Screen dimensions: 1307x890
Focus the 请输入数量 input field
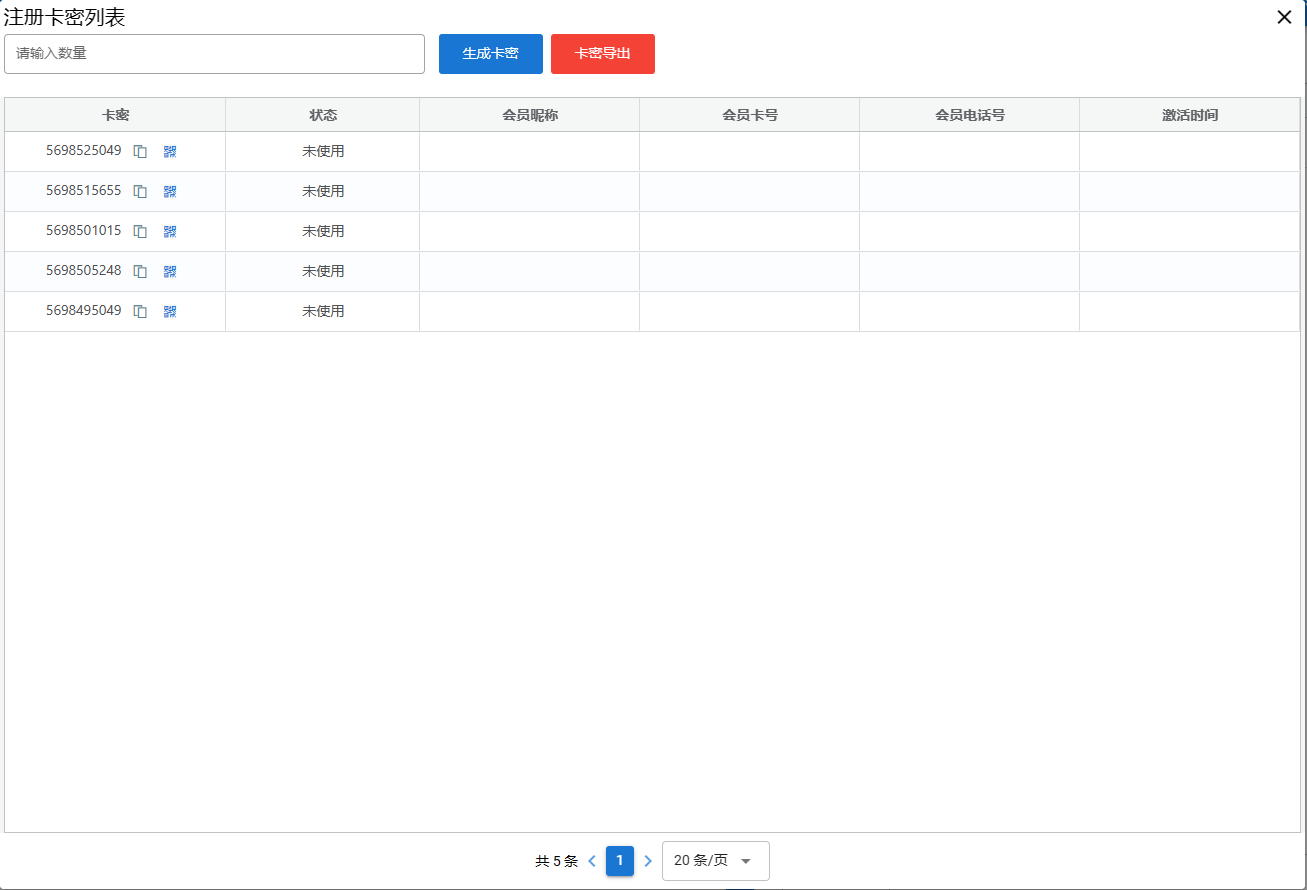(215, 54)
